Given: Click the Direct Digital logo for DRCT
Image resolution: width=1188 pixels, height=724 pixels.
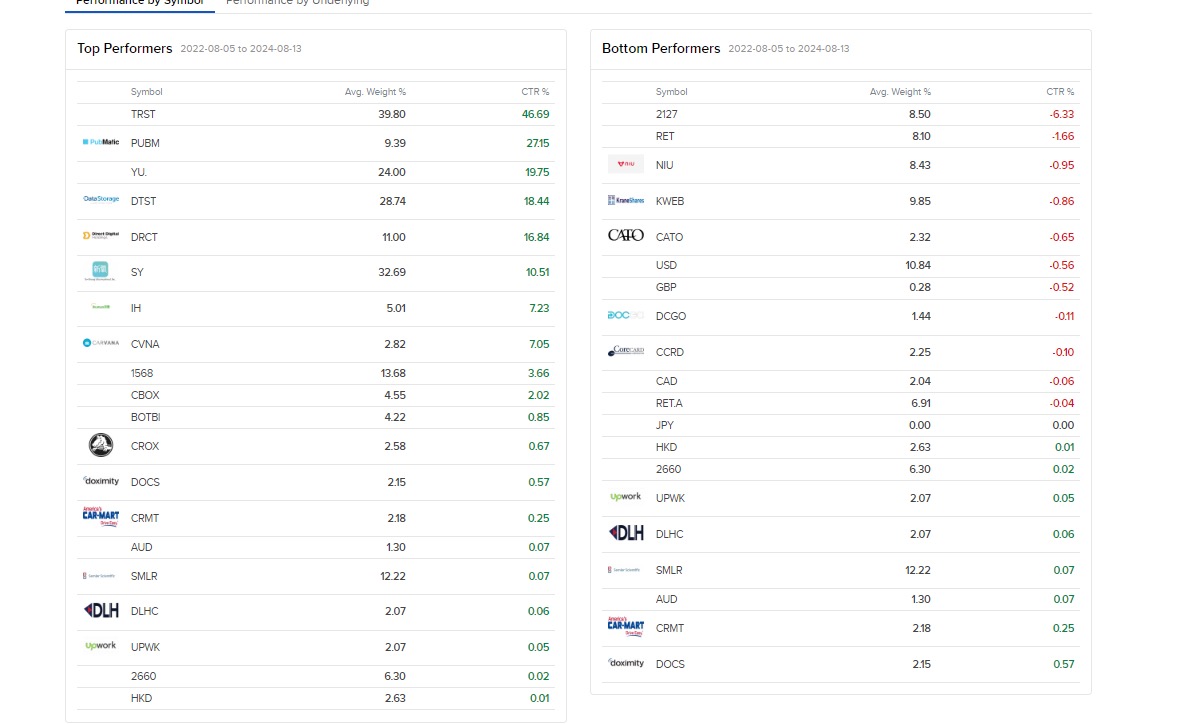Looking at the screenshot, I should click(x=100, y=236).
